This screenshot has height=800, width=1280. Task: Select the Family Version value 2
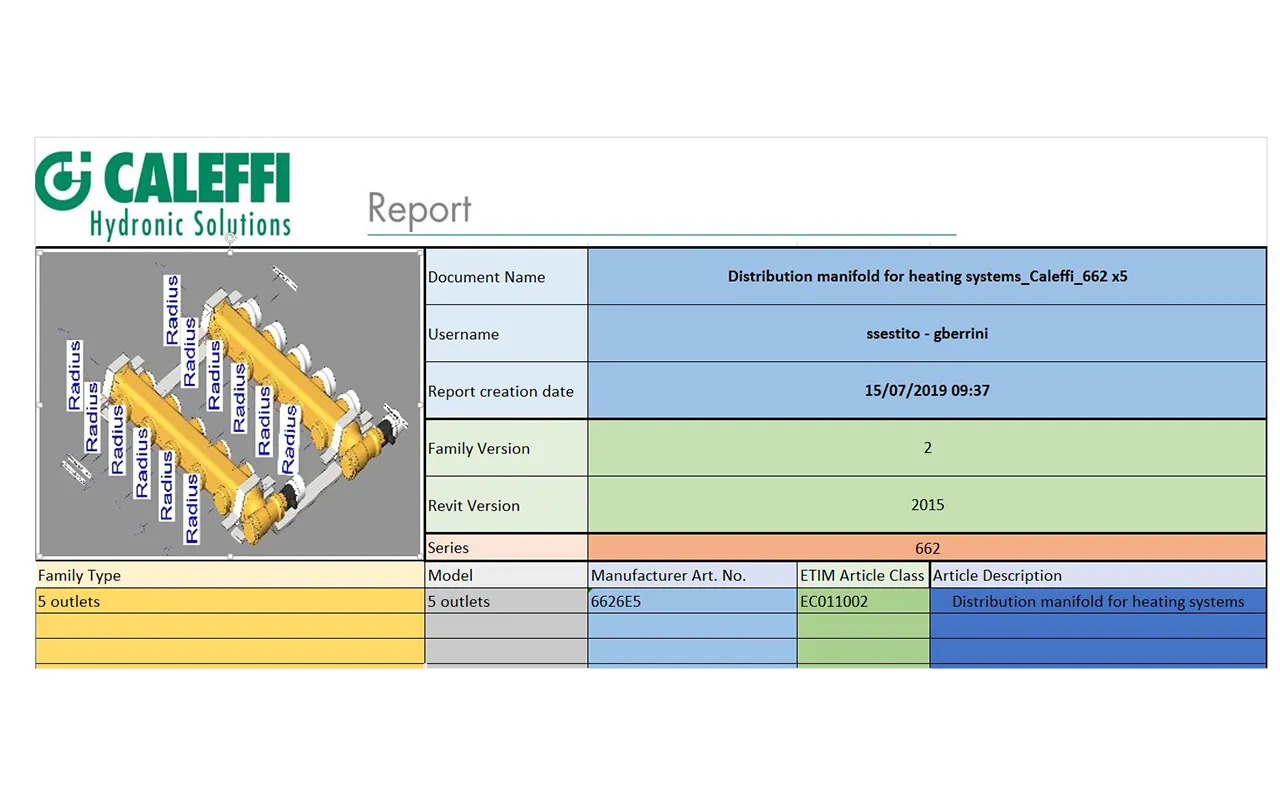927,448
